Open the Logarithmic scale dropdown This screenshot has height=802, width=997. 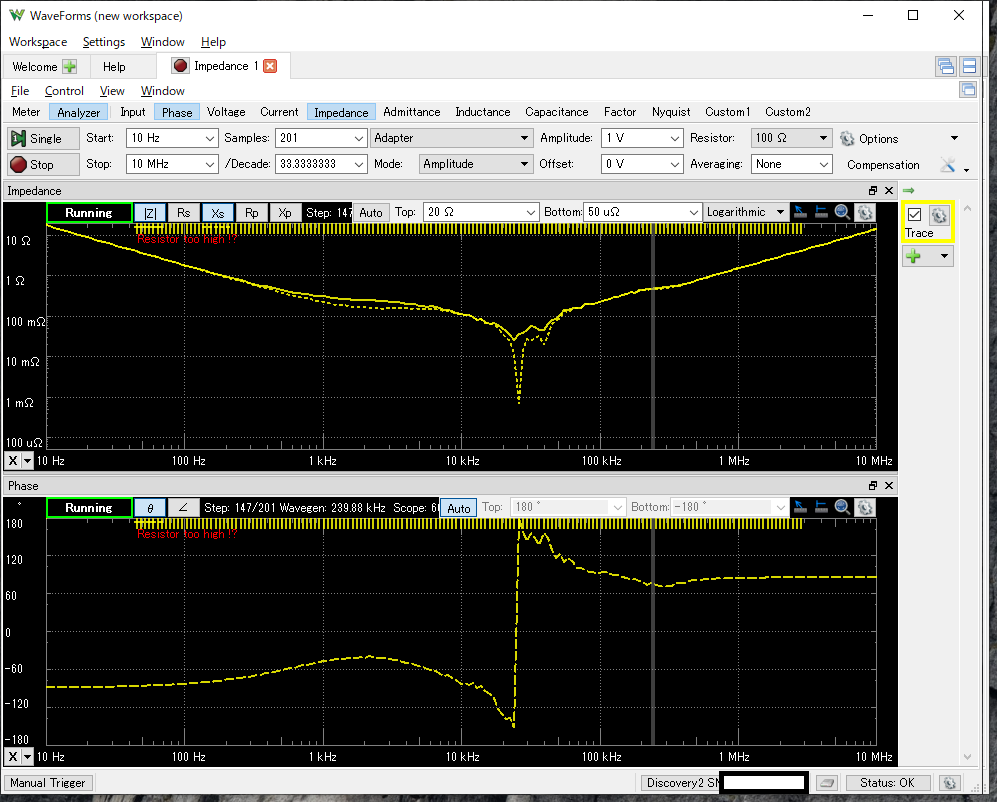point(746,212)
